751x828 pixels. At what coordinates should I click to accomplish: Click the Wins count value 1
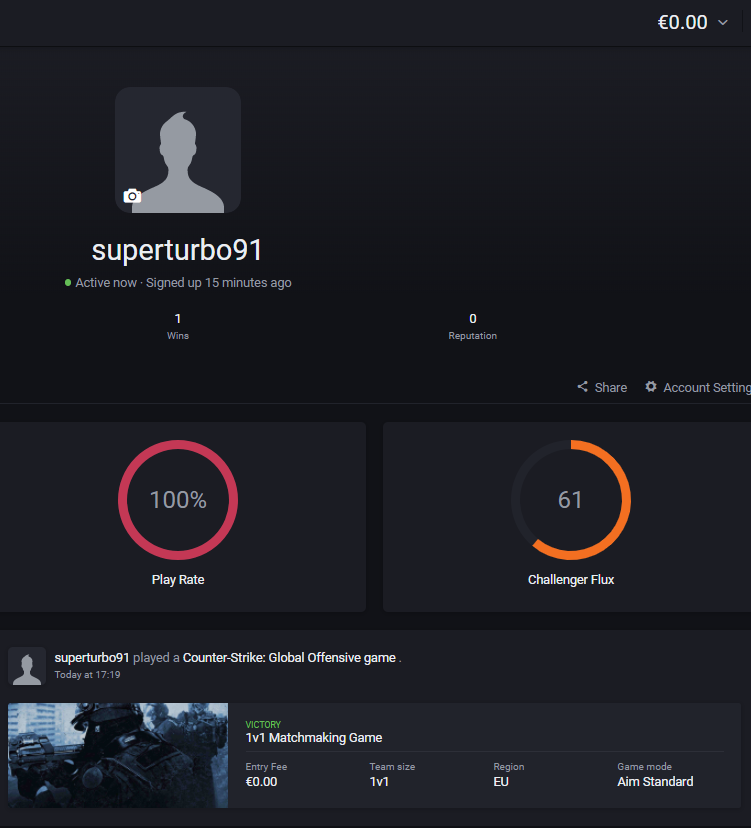[178, 318]
